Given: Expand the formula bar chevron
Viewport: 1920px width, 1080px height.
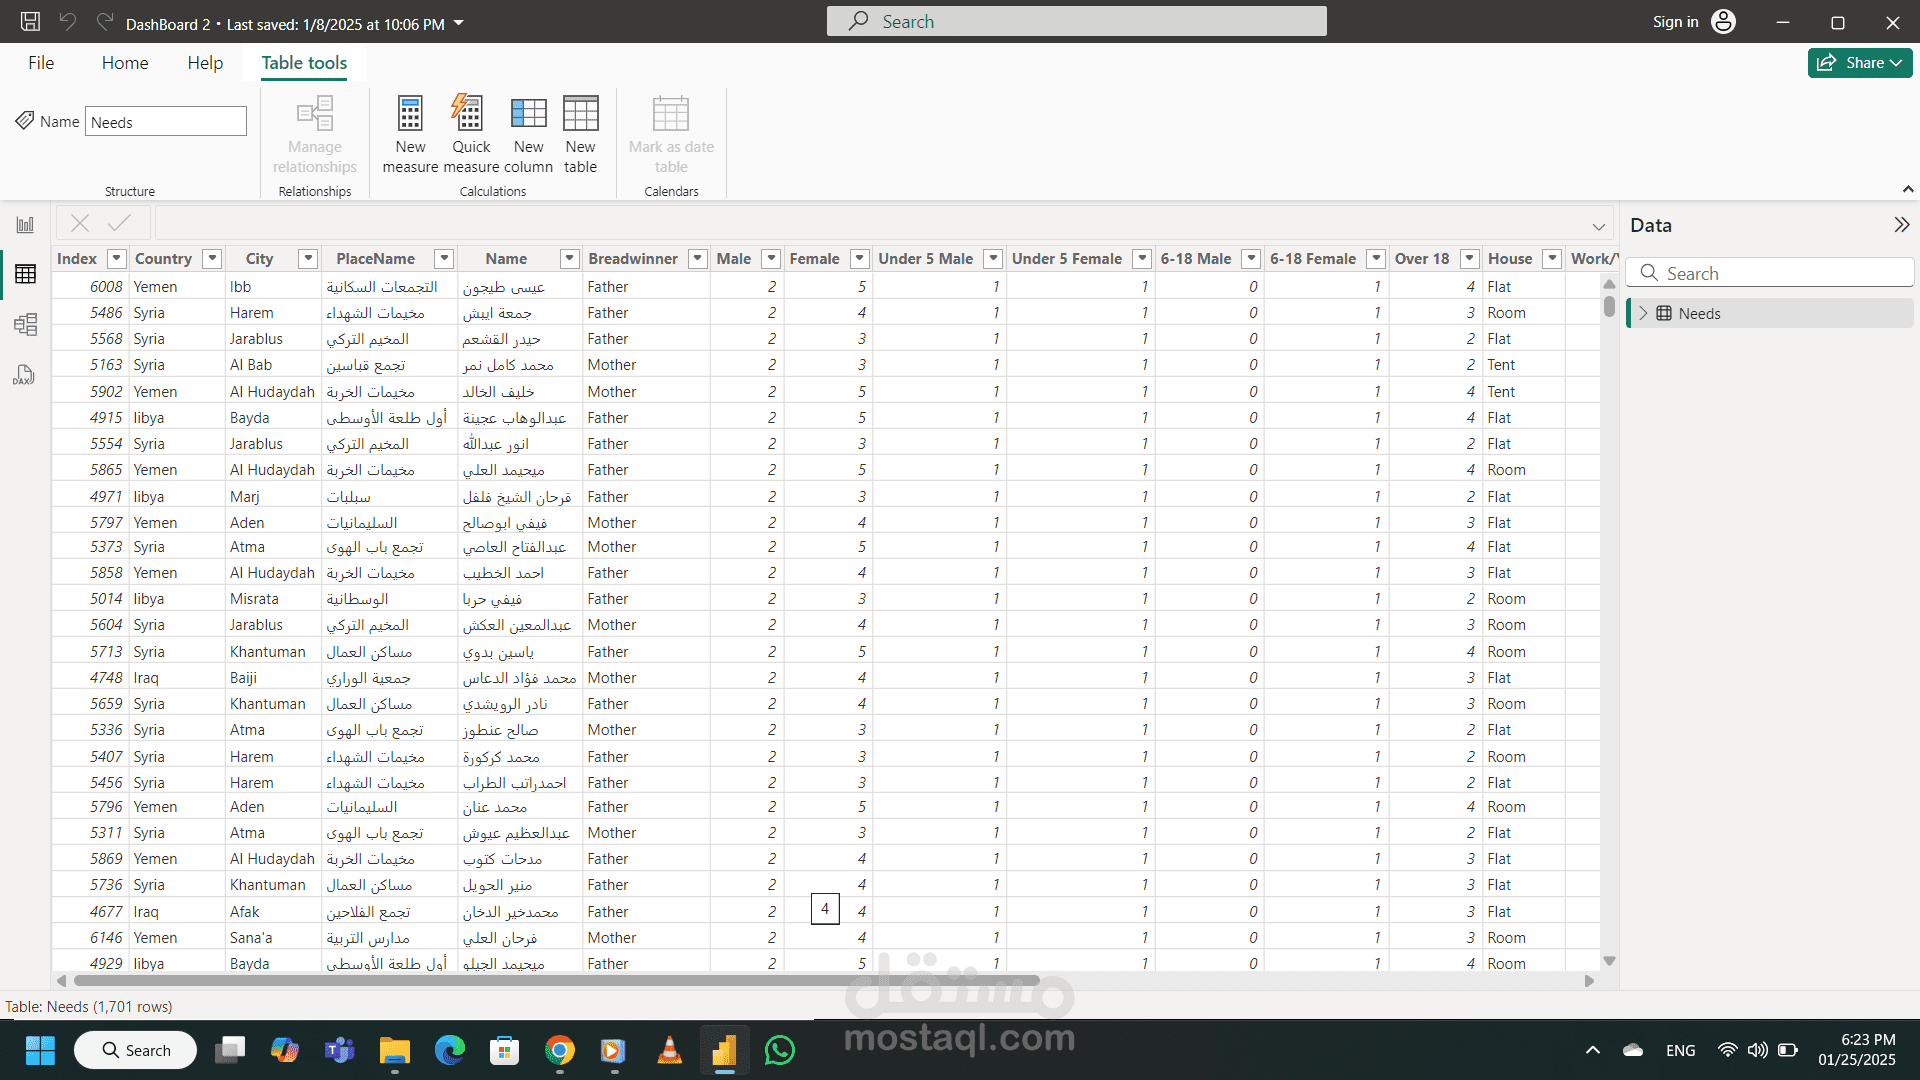Looking at the screenshot, I should [x=1598, y=226].
